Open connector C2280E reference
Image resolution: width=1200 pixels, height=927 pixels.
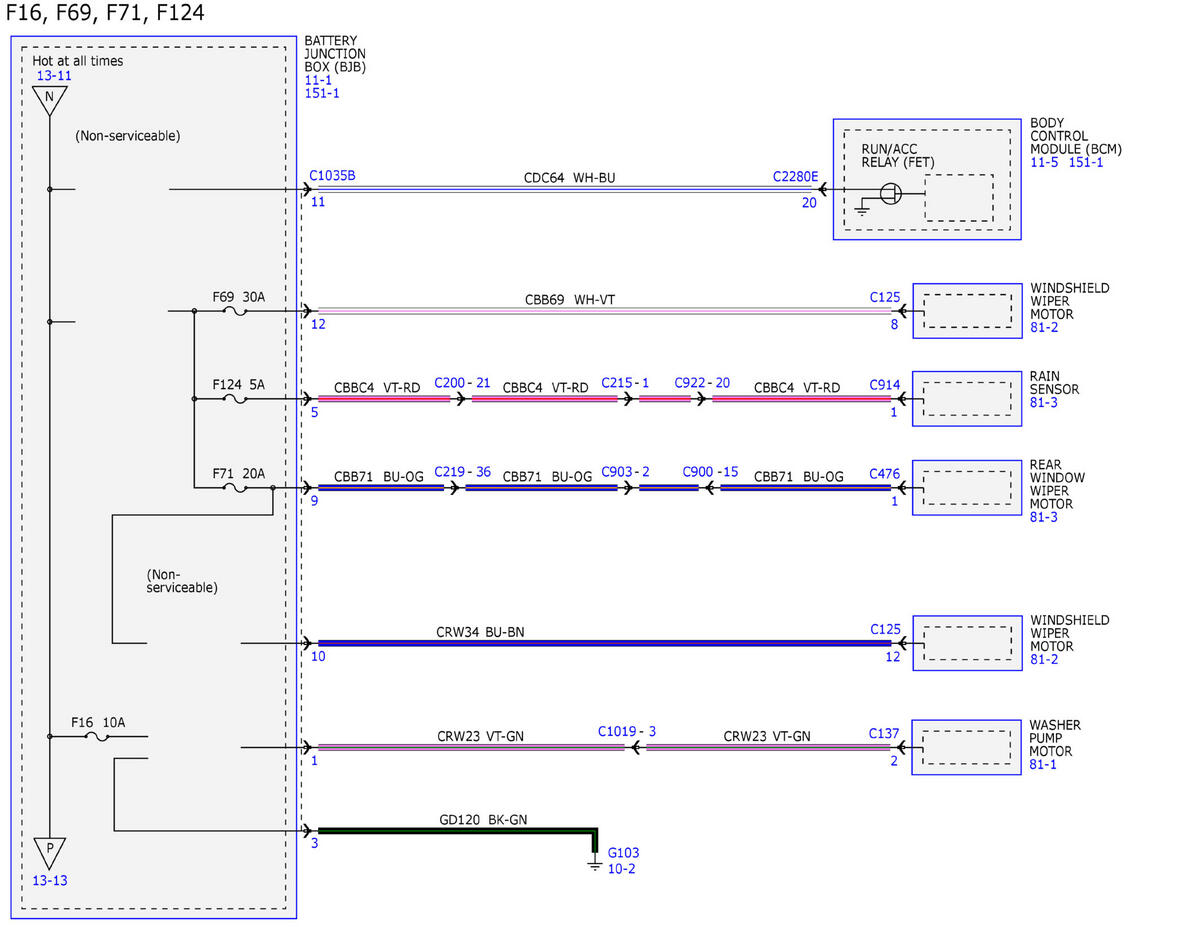click(x=795, y=176)
